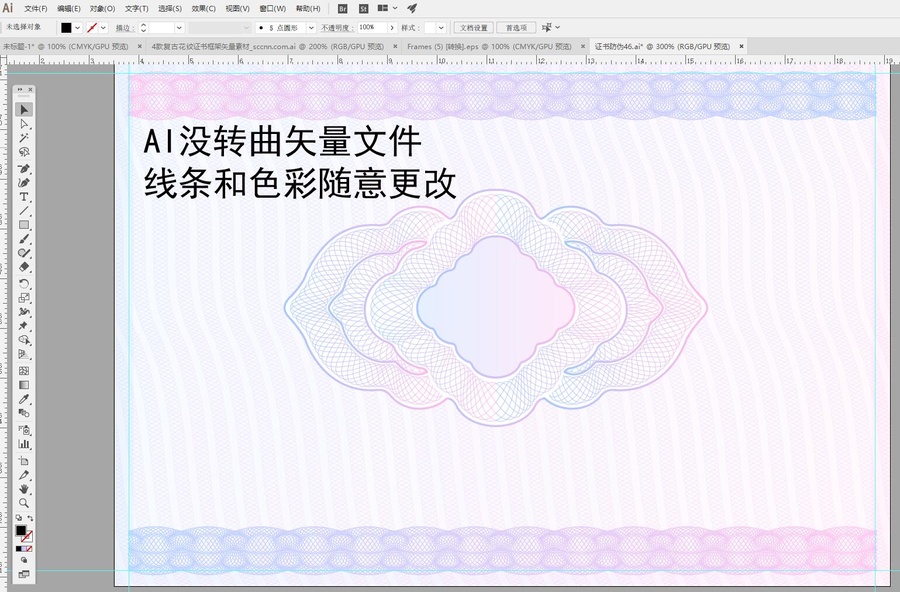Click the arrange documents layout icon
Screen dimensions: 900x592
pos(383,9)
